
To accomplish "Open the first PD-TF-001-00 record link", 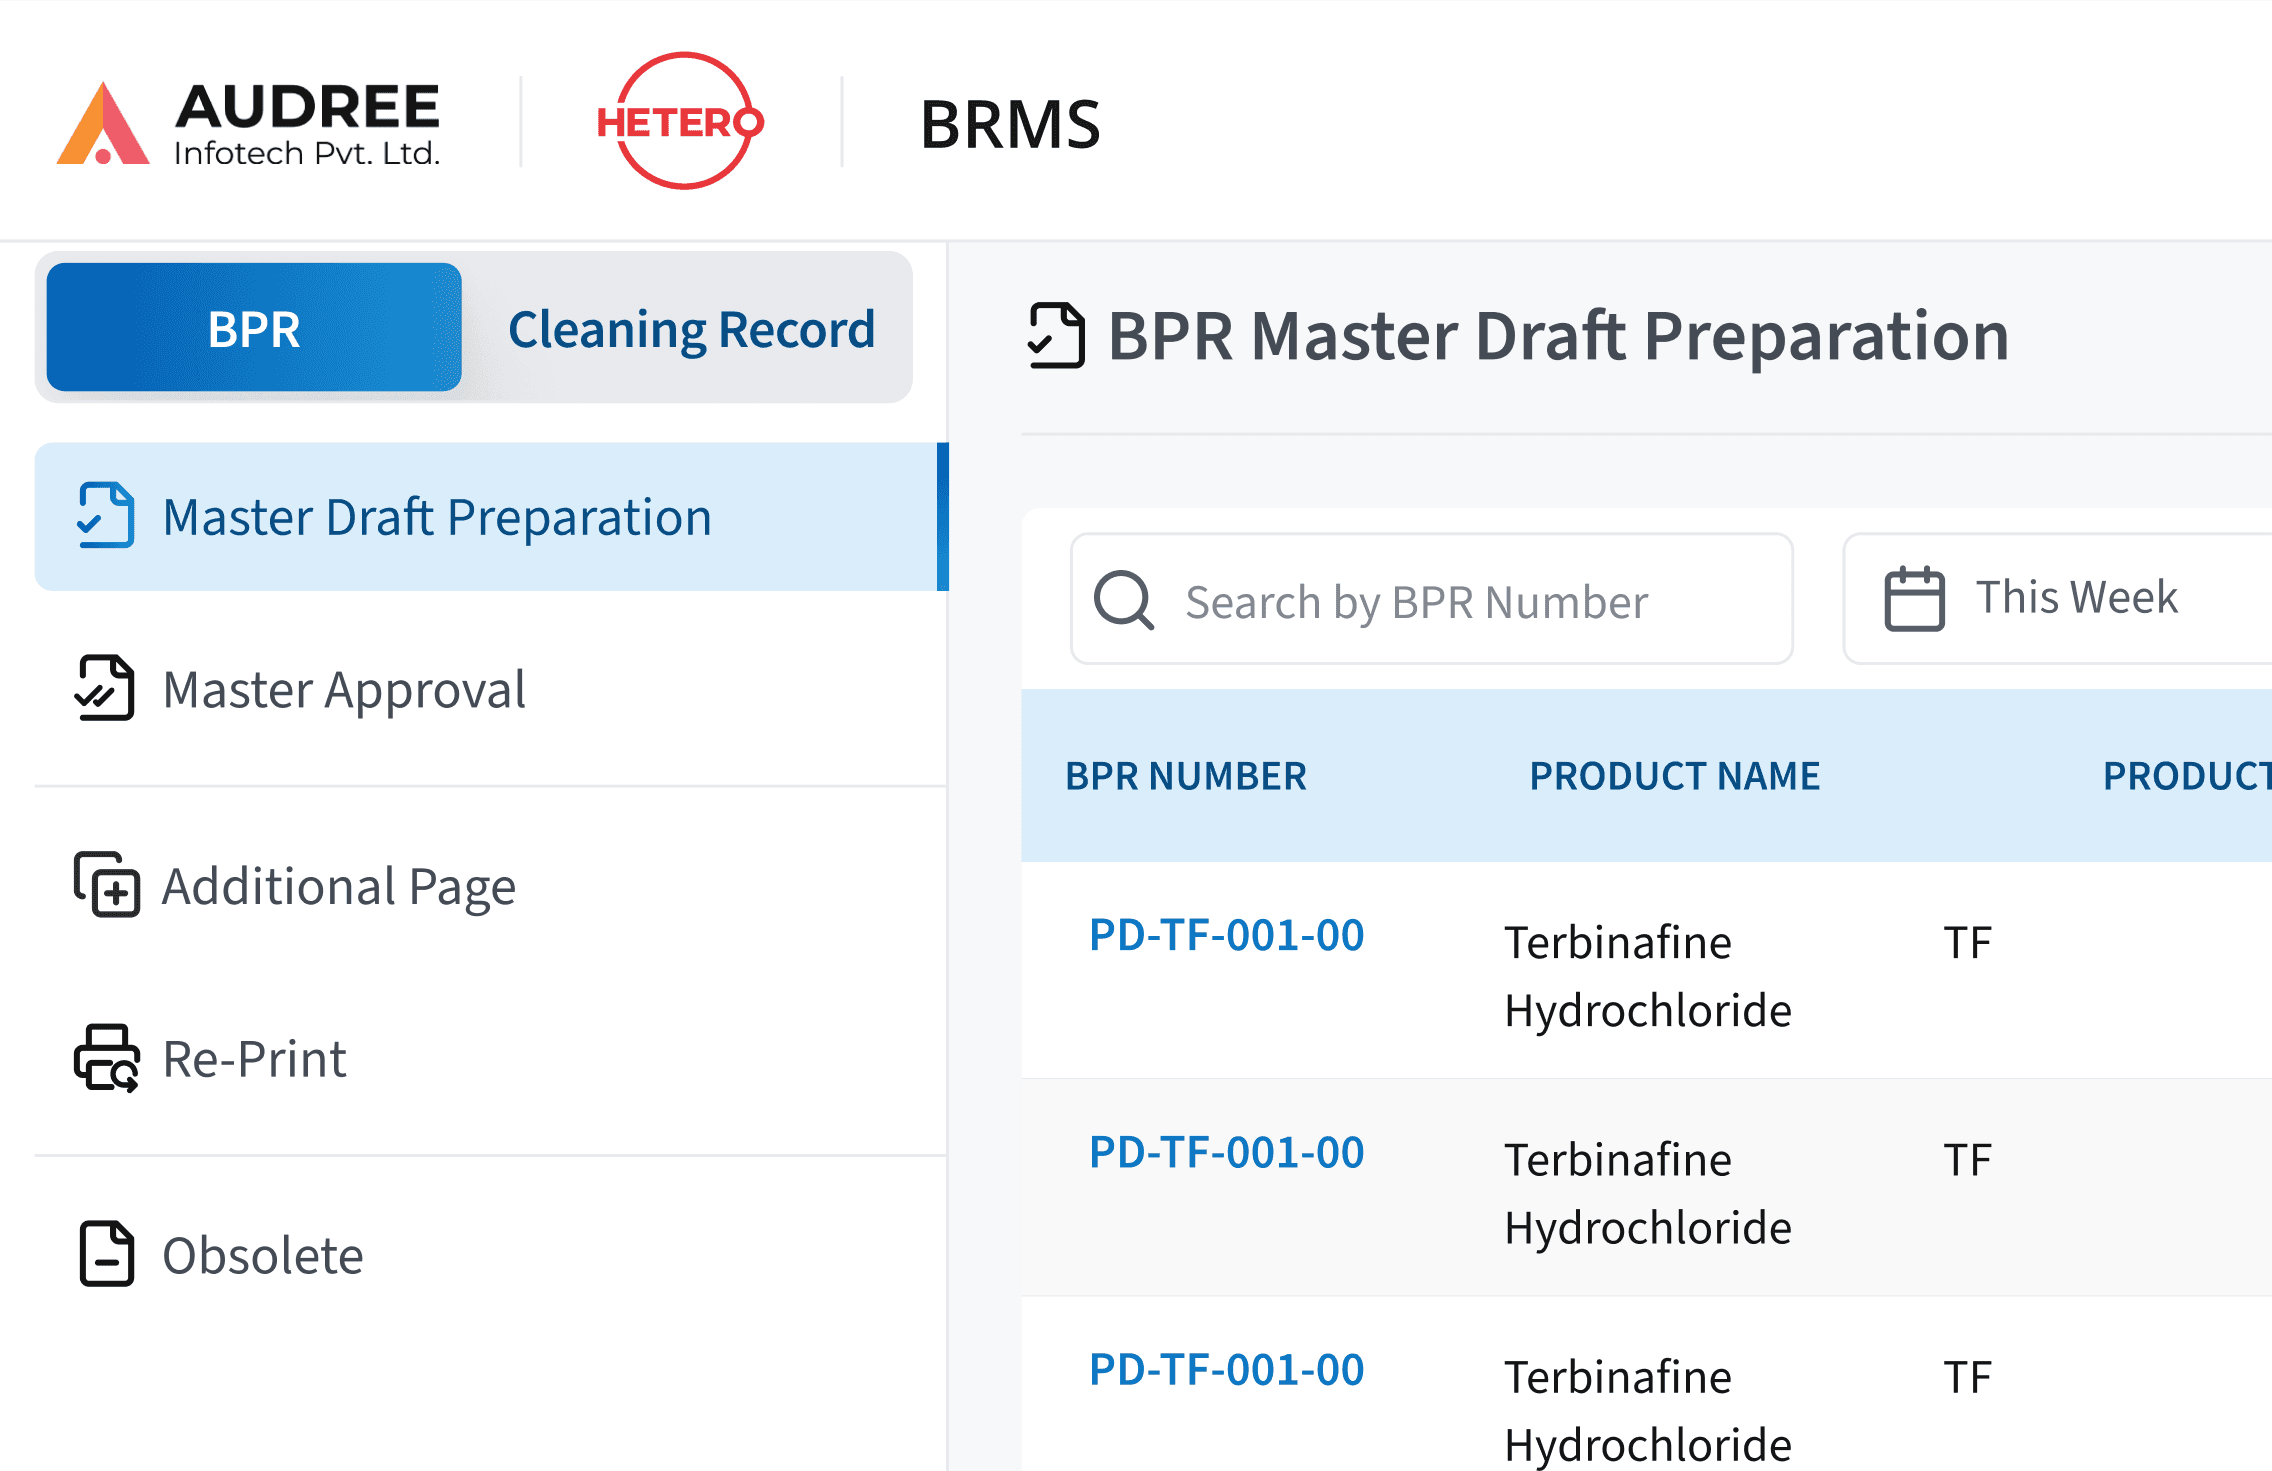I will (x=1227, y=935).
